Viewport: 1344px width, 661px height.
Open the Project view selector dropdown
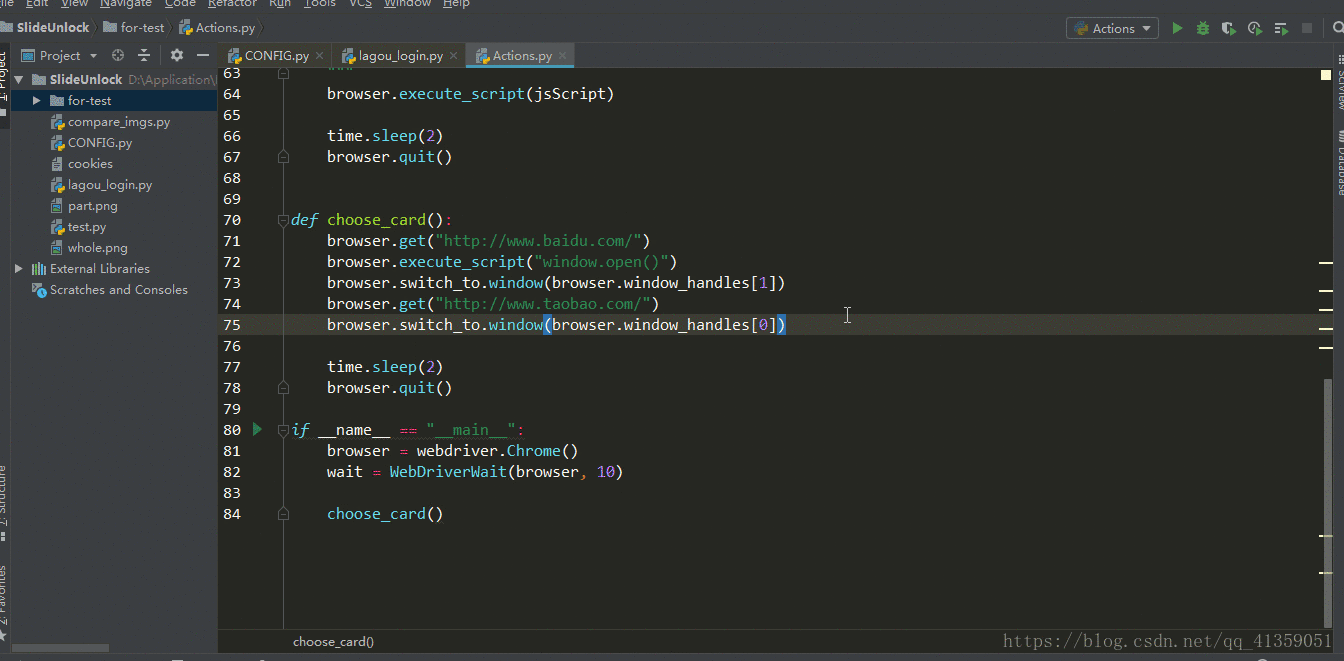coord(60,55)
